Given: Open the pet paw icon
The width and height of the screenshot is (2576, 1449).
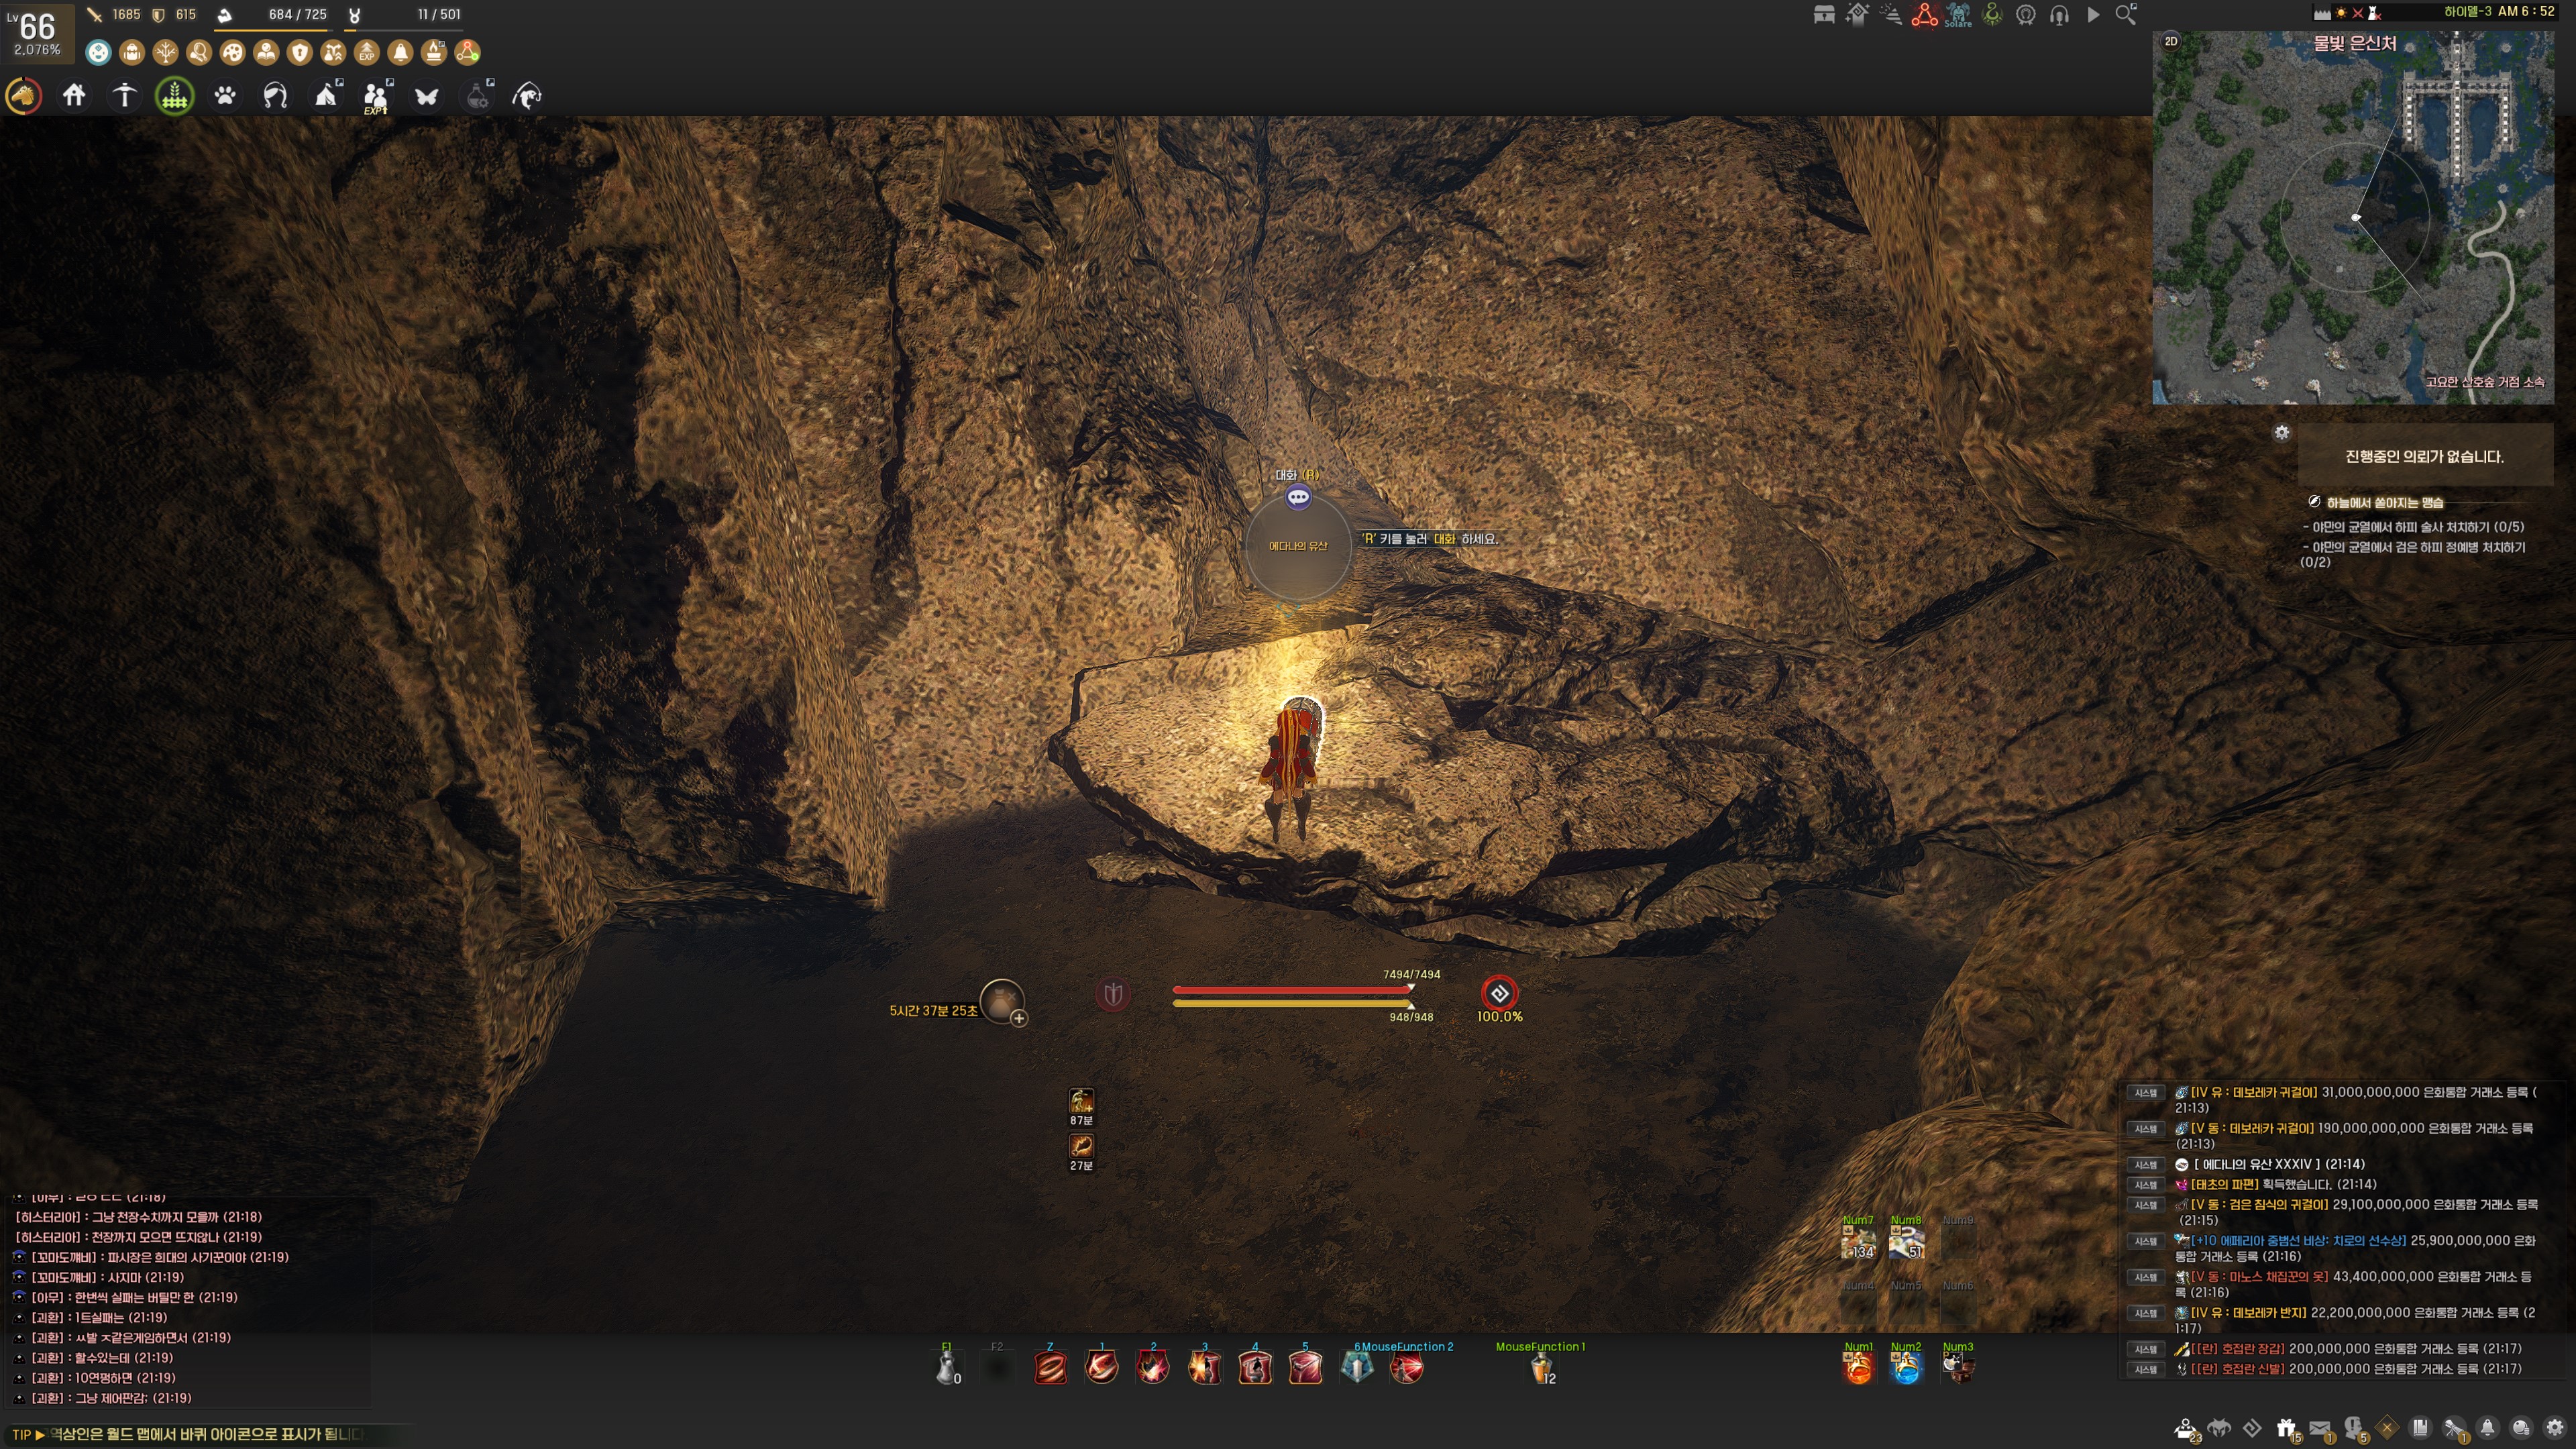Looking at the screenshot, I should coord(225,96).
